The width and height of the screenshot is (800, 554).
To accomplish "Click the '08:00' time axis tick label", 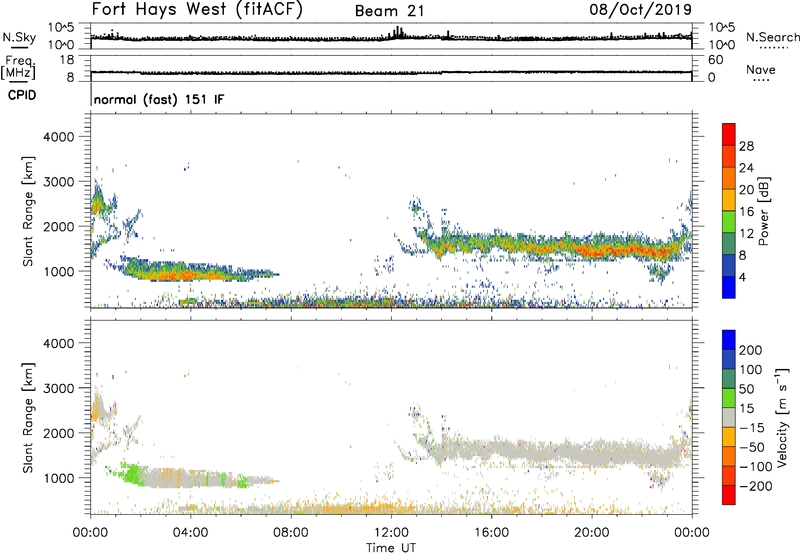I will pyautogui.click(x=291, y=533).
